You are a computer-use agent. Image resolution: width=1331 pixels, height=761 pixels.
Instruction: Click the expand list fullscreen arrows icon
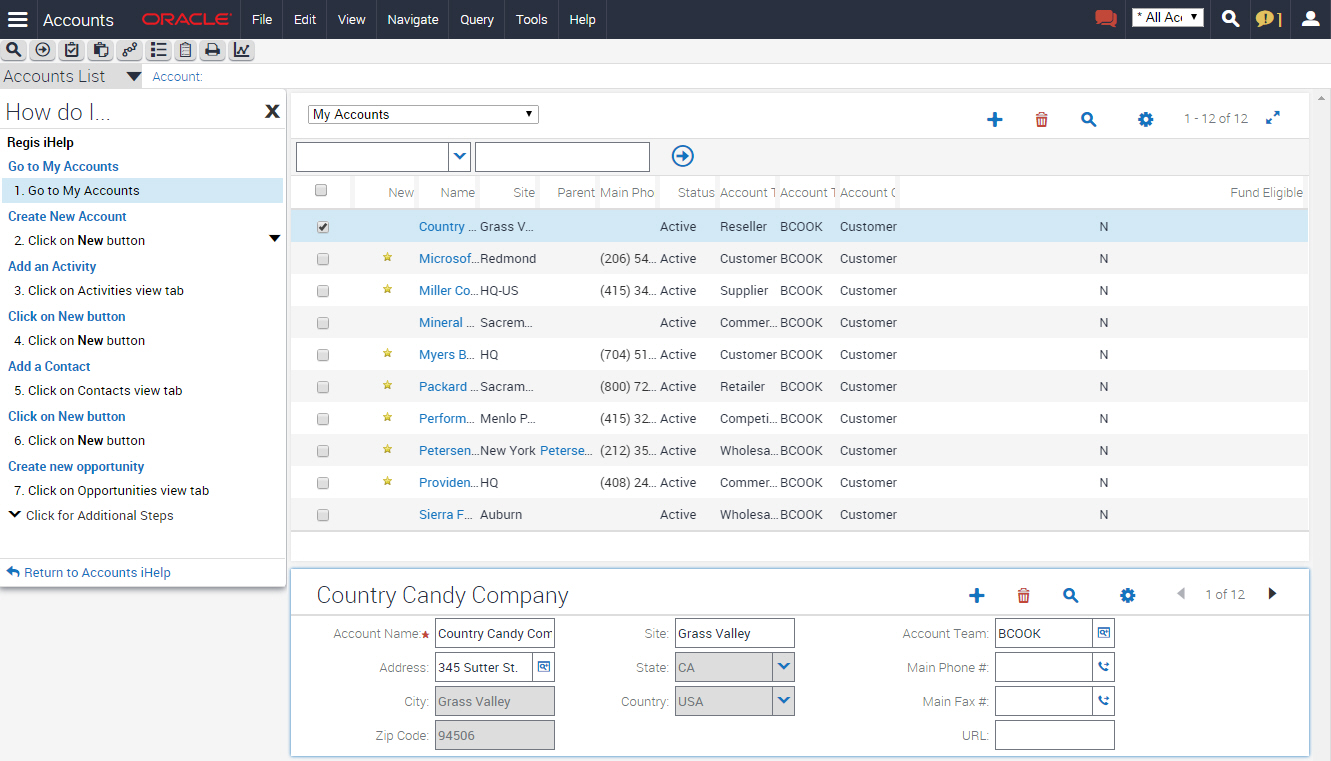[x=1273, y=118]
